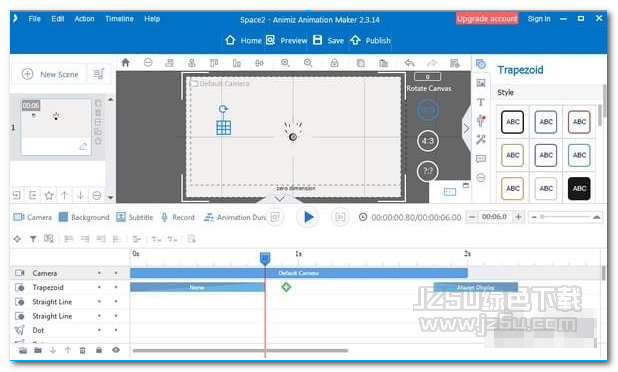
Task: Toggle the eye visibility icon below layers
Action: click(116, 350)
